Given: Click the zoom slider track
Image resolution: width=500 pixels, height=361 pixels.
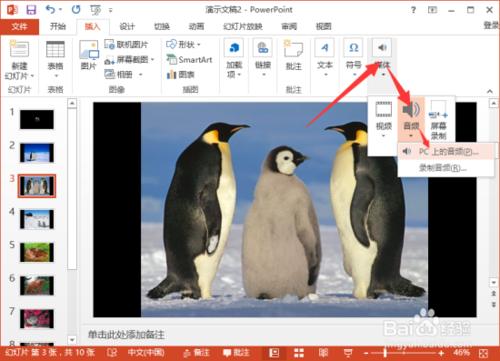Looking at the screenshot, I should 404,353.
